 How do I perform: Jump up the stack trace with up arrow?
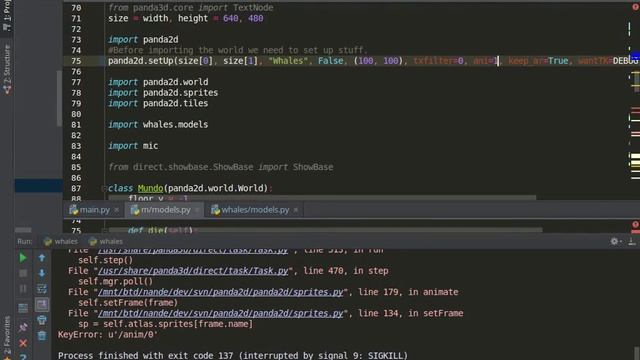pos(42,258)
